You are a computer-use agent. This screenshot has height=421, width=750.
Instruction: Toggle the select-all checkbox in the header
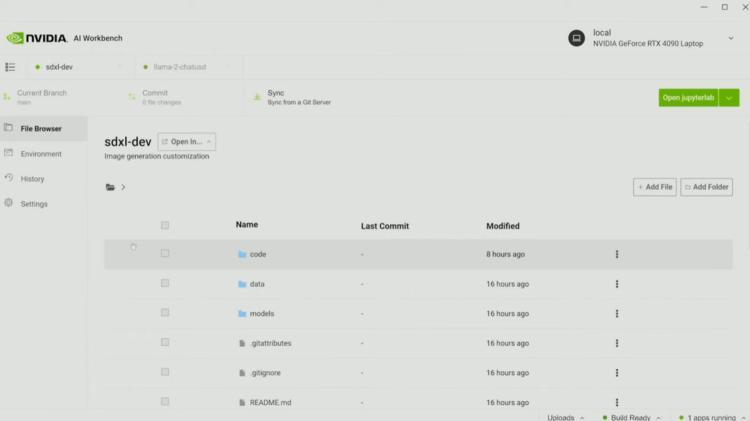click(x=165, y=225)
